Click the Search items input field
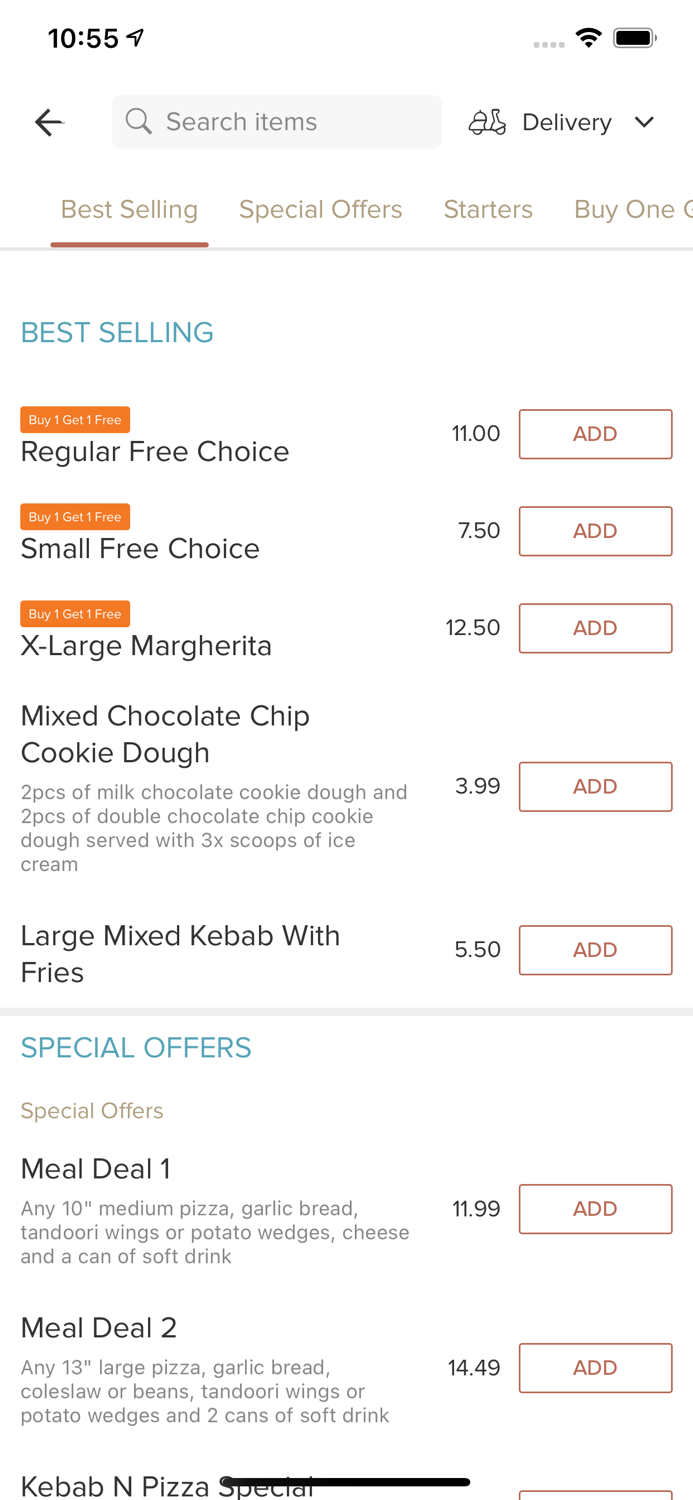This screenshot has width=693, height=1500. point(276,121)
